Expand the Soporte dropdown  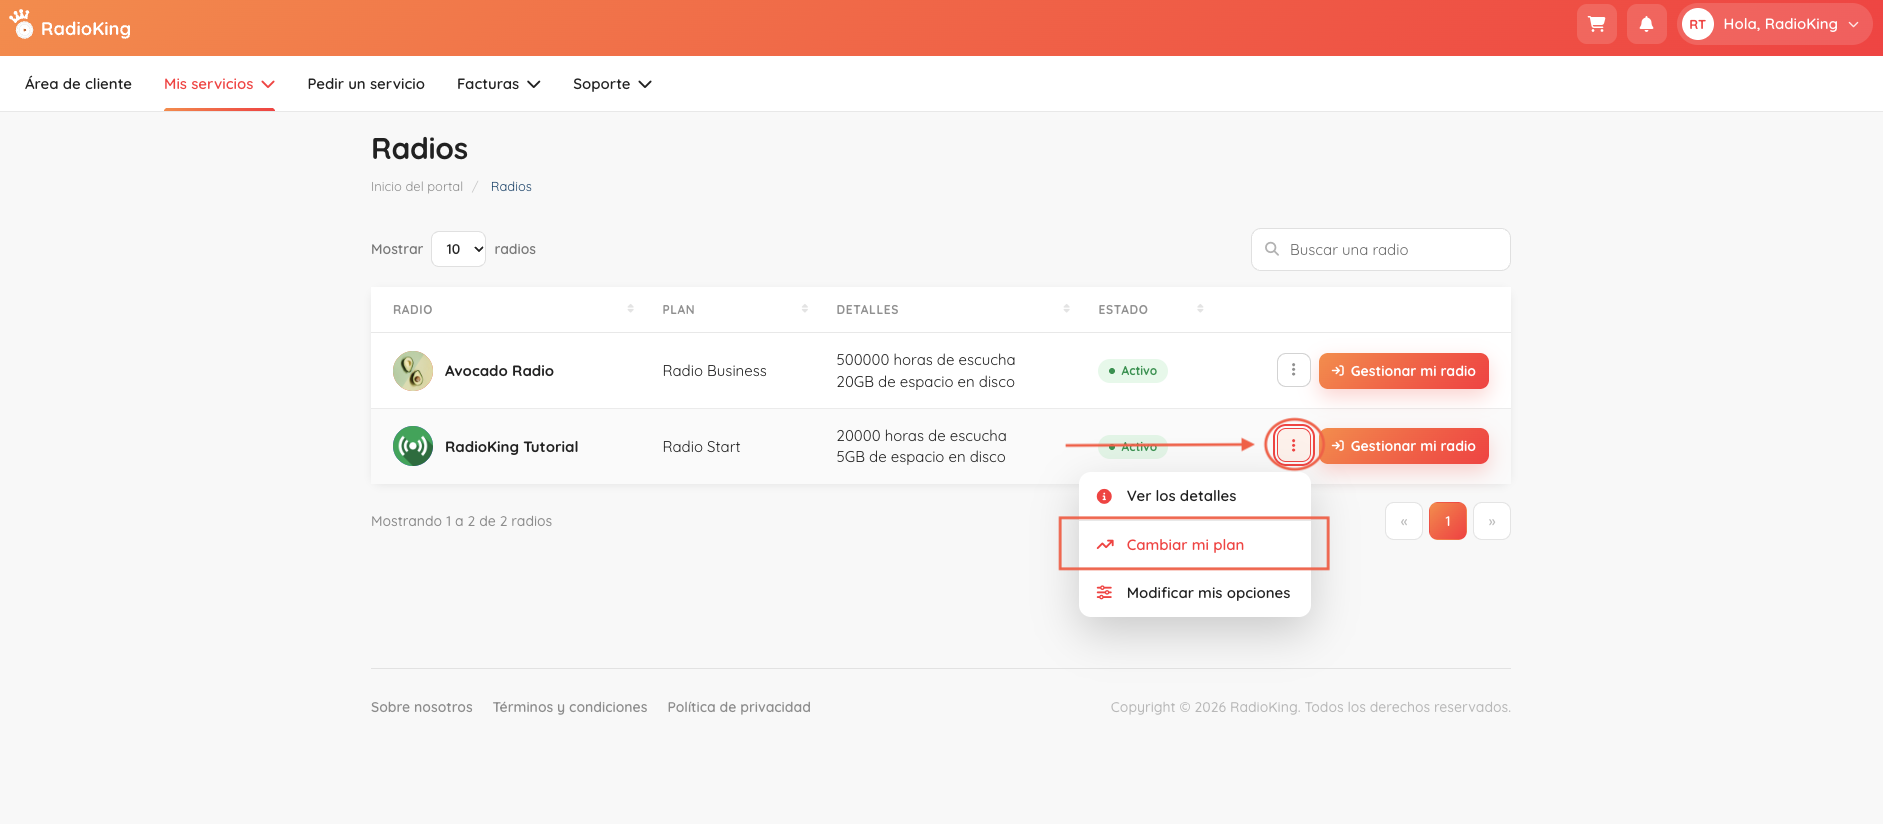[612, 84]
